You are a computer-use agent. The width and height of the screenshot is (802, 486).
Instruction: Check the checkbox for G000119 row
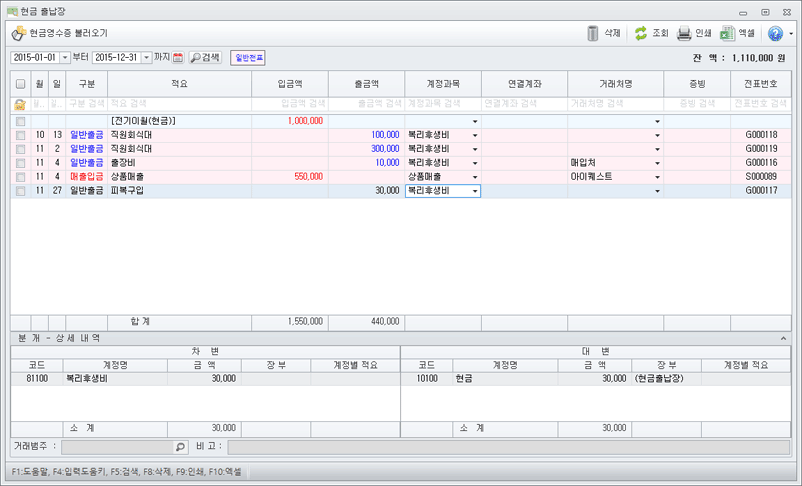(20, 149)
